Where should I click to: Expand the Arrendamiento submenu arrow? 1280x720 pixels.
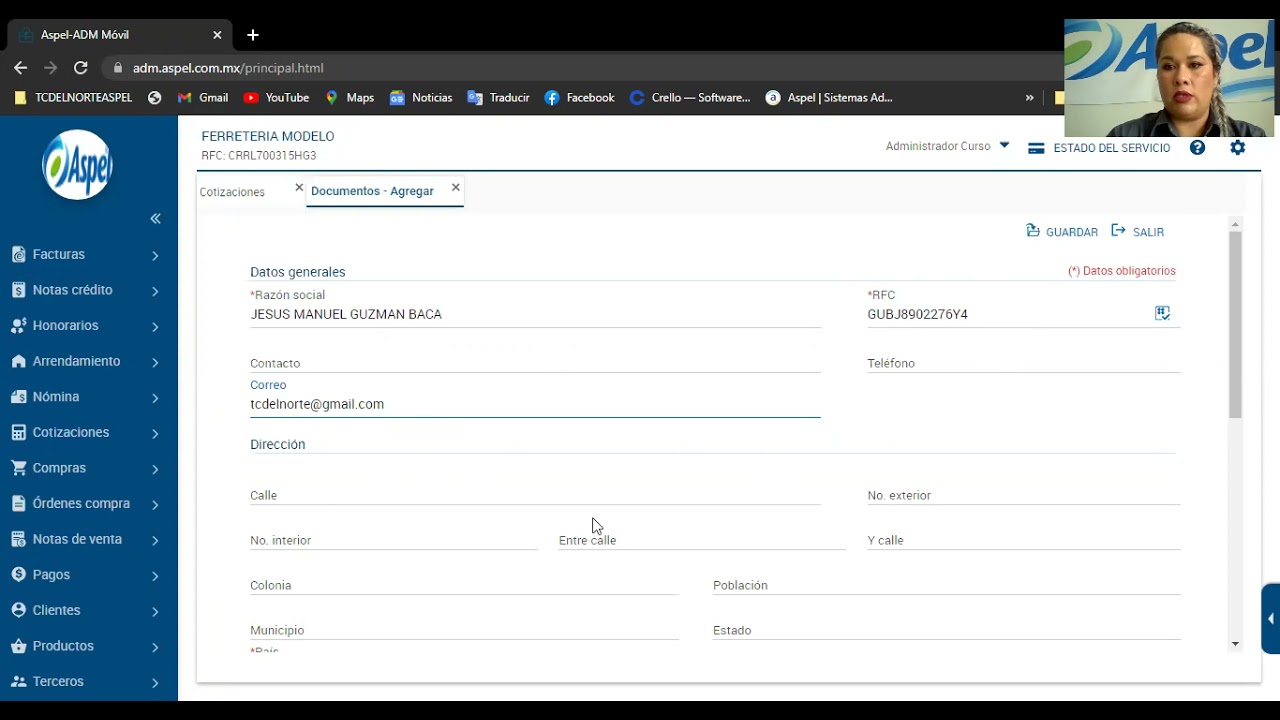click(155, 362)
